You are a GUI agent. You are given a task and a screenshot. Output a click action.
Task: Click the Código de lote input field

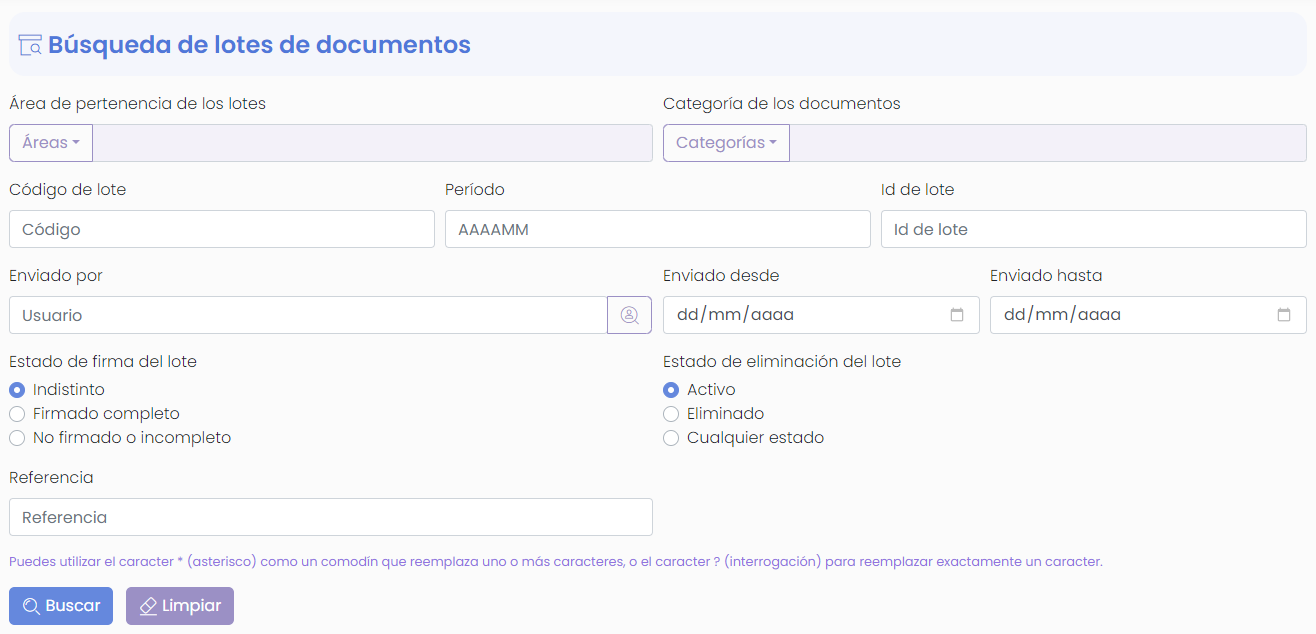(220, 229)
